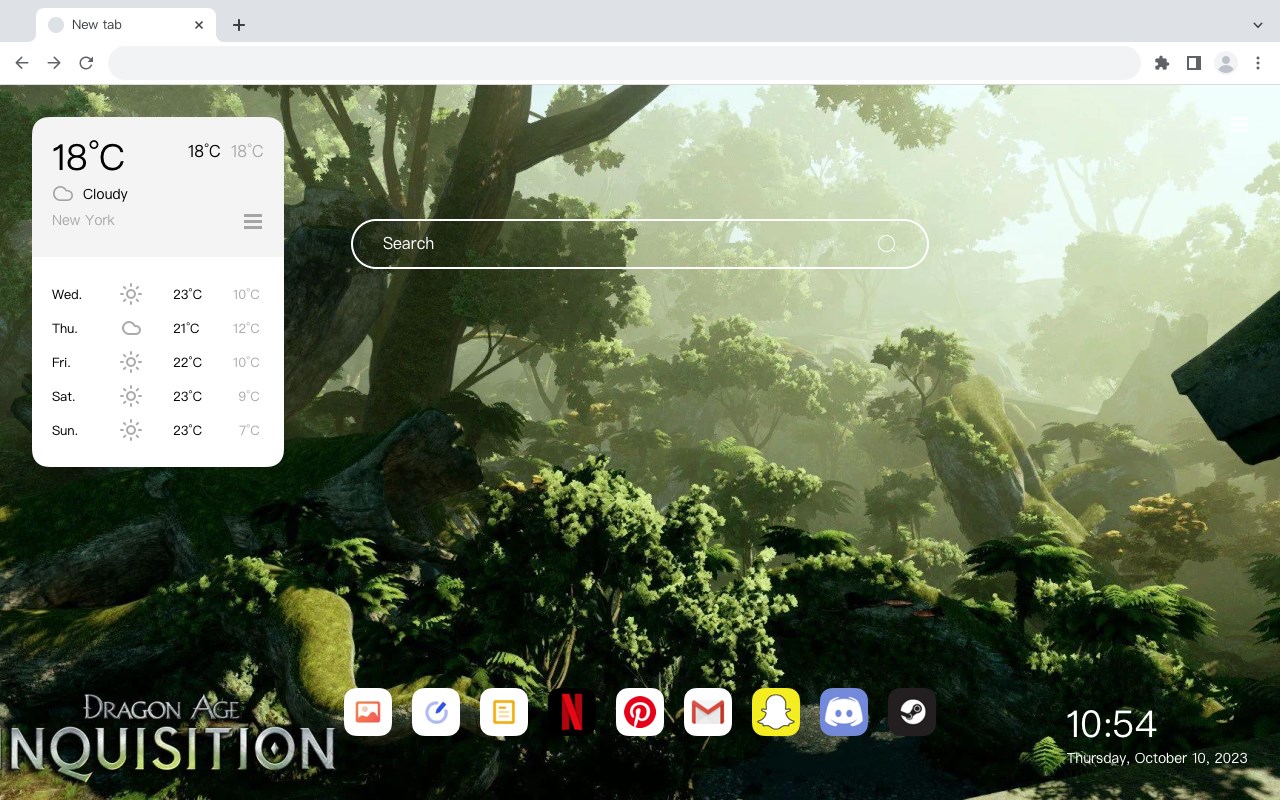Screen dimensions: 1280x800
Task: Open the profile avatar menu
Action: pos(1226,63)
